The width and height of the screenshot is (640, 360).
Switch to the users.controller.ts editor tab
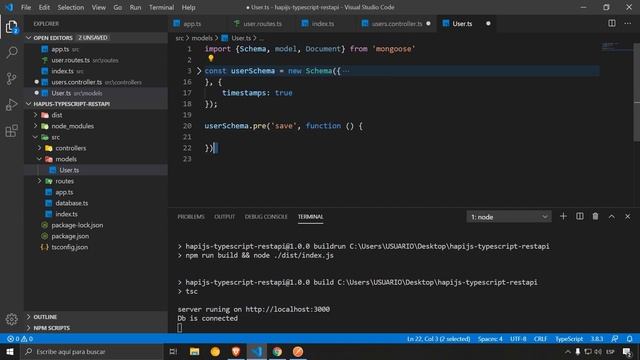coord(396,24)
